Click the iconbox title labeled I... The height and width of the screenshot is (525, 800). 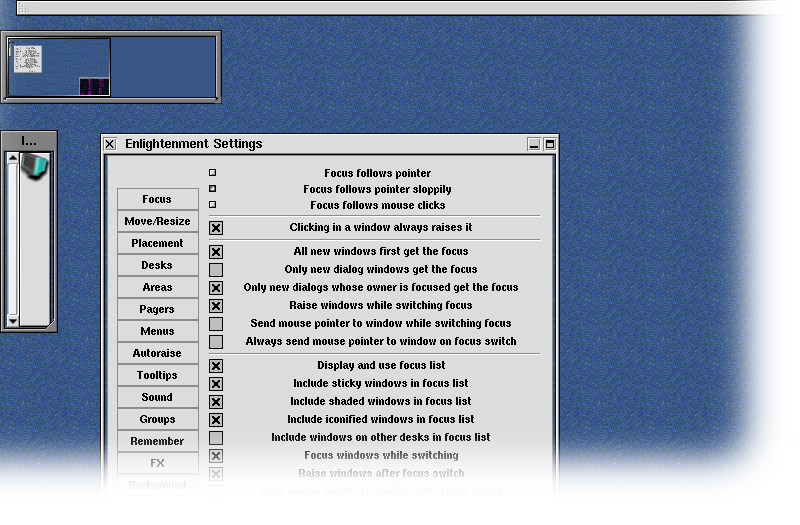click(29, 141)
